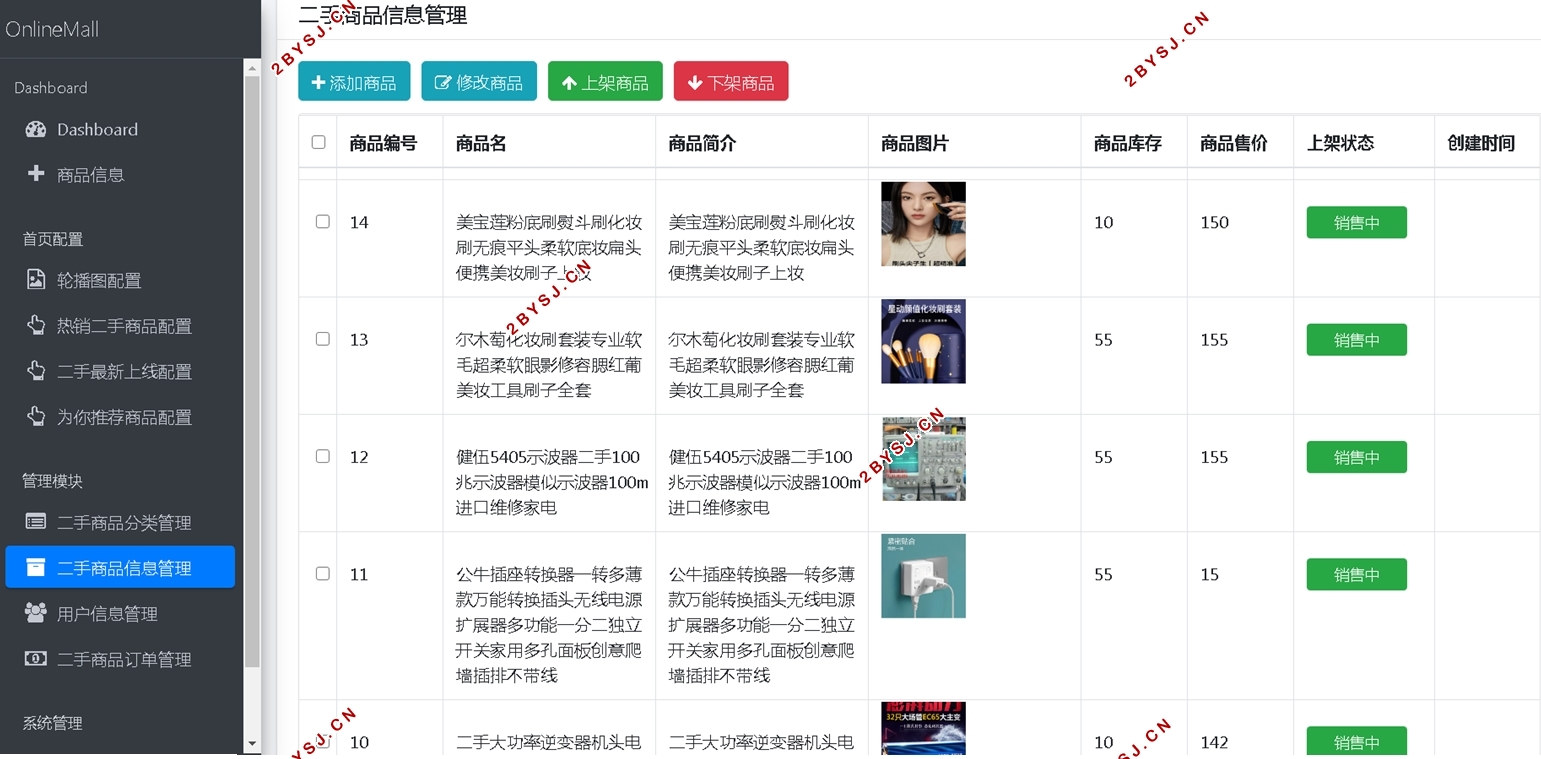Check the checkbox for product 14
The width and height of the screenshot is (1541, 759).
(322, 221)
